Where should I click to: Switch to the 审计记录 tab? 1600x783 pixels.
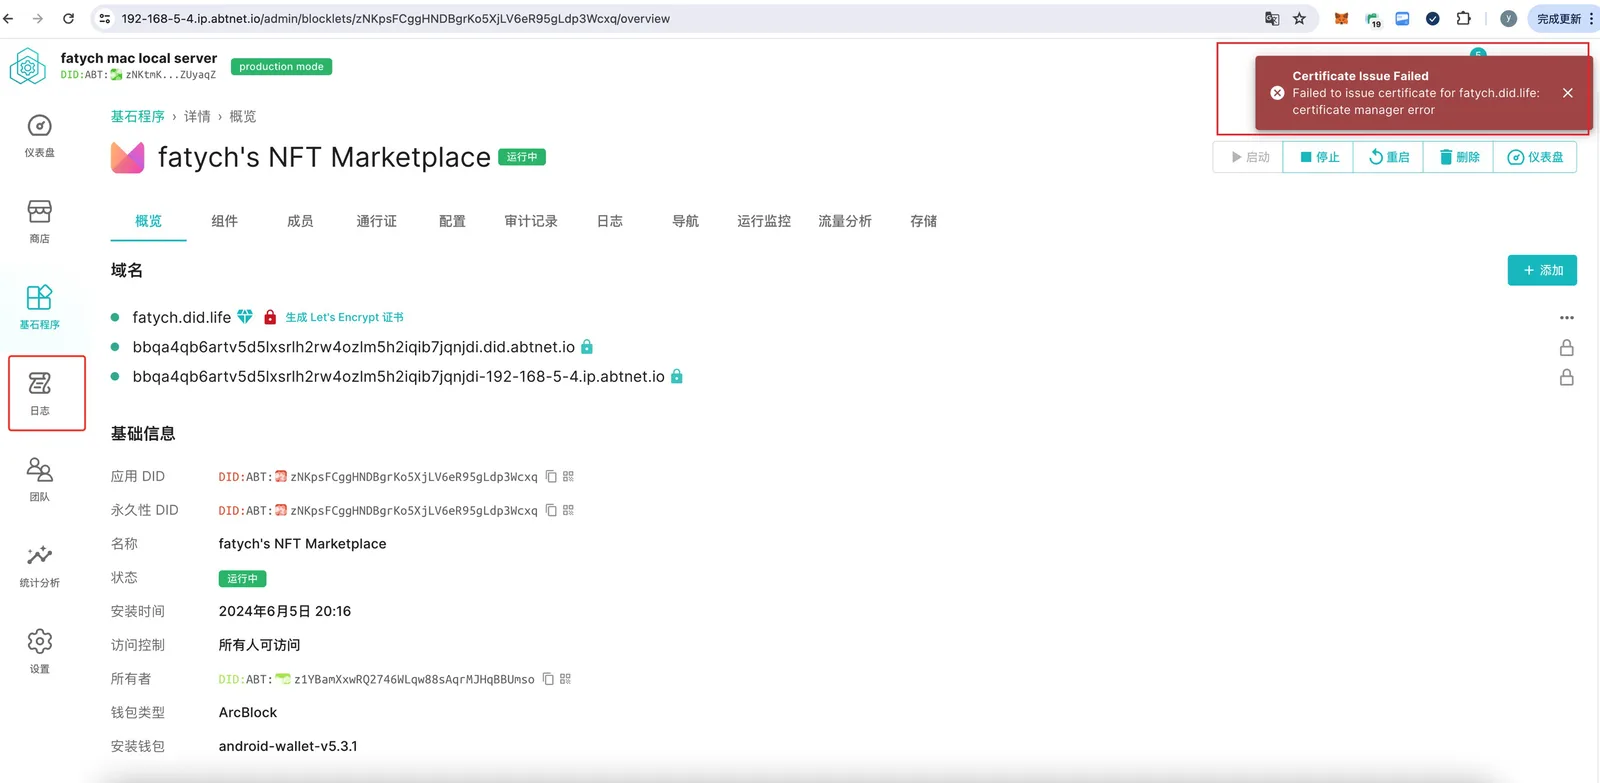[531, 221]
